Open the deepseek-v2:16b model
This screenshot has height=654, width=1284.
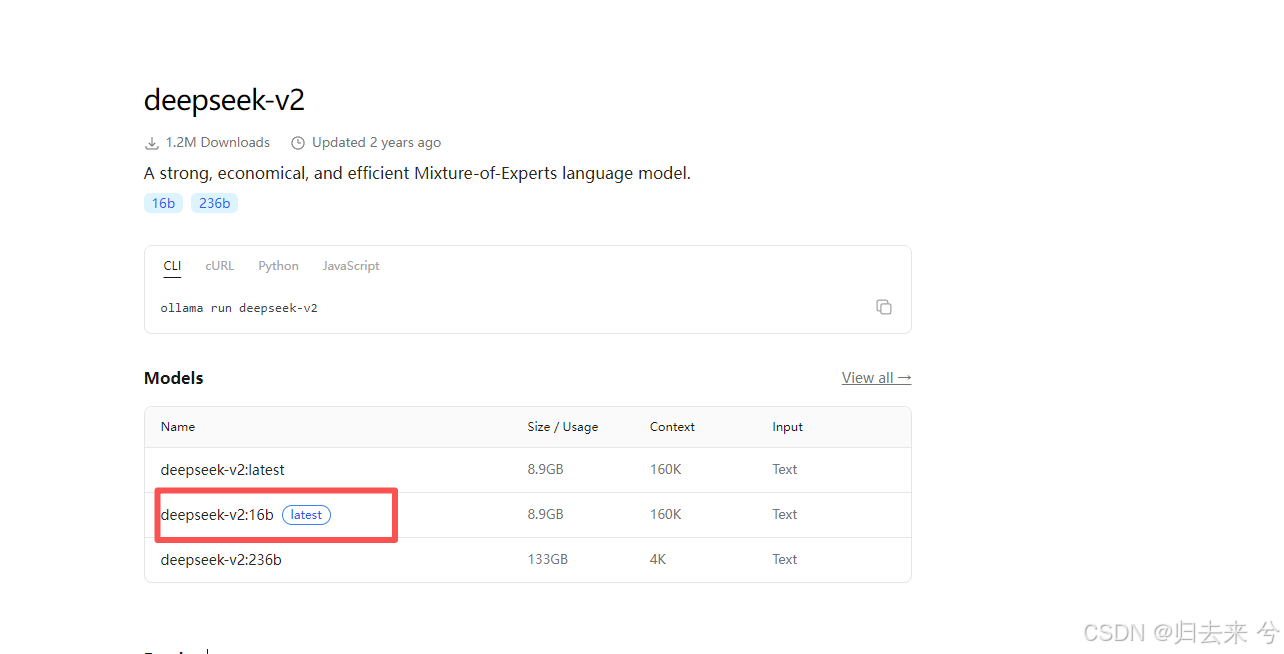click(x=217, y=515)
